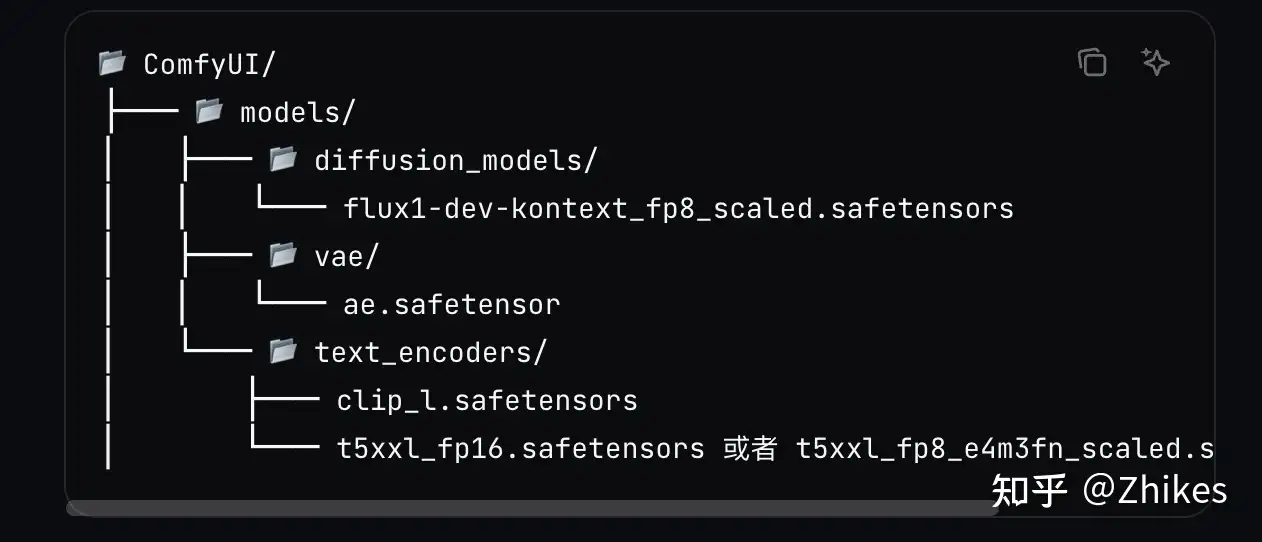The image size is (1262, 542).
Task: Click the diffusion_models folder icon
Action: pos(283,158)
